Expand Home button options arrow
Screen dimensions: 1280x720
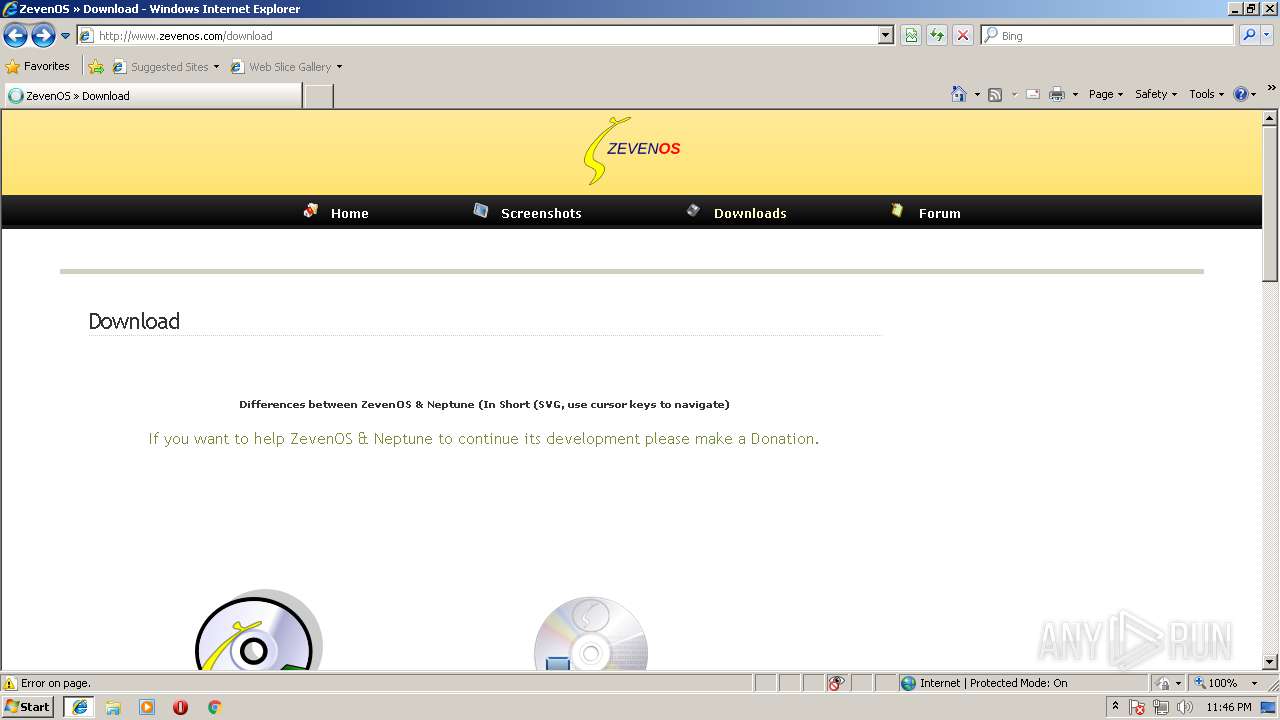pyautogui.click(x=977, y=94)
